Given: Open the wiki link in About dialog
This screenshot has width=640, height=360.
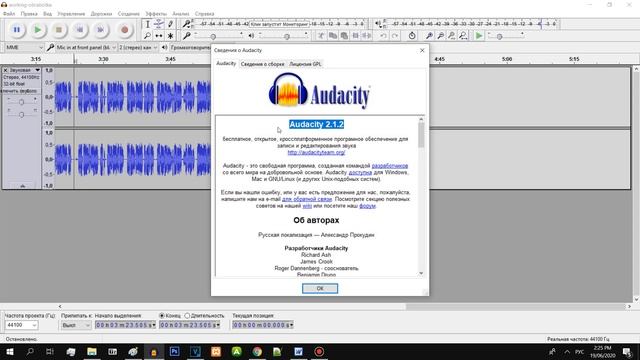Looking at the screenshot, I should [307, 206].
